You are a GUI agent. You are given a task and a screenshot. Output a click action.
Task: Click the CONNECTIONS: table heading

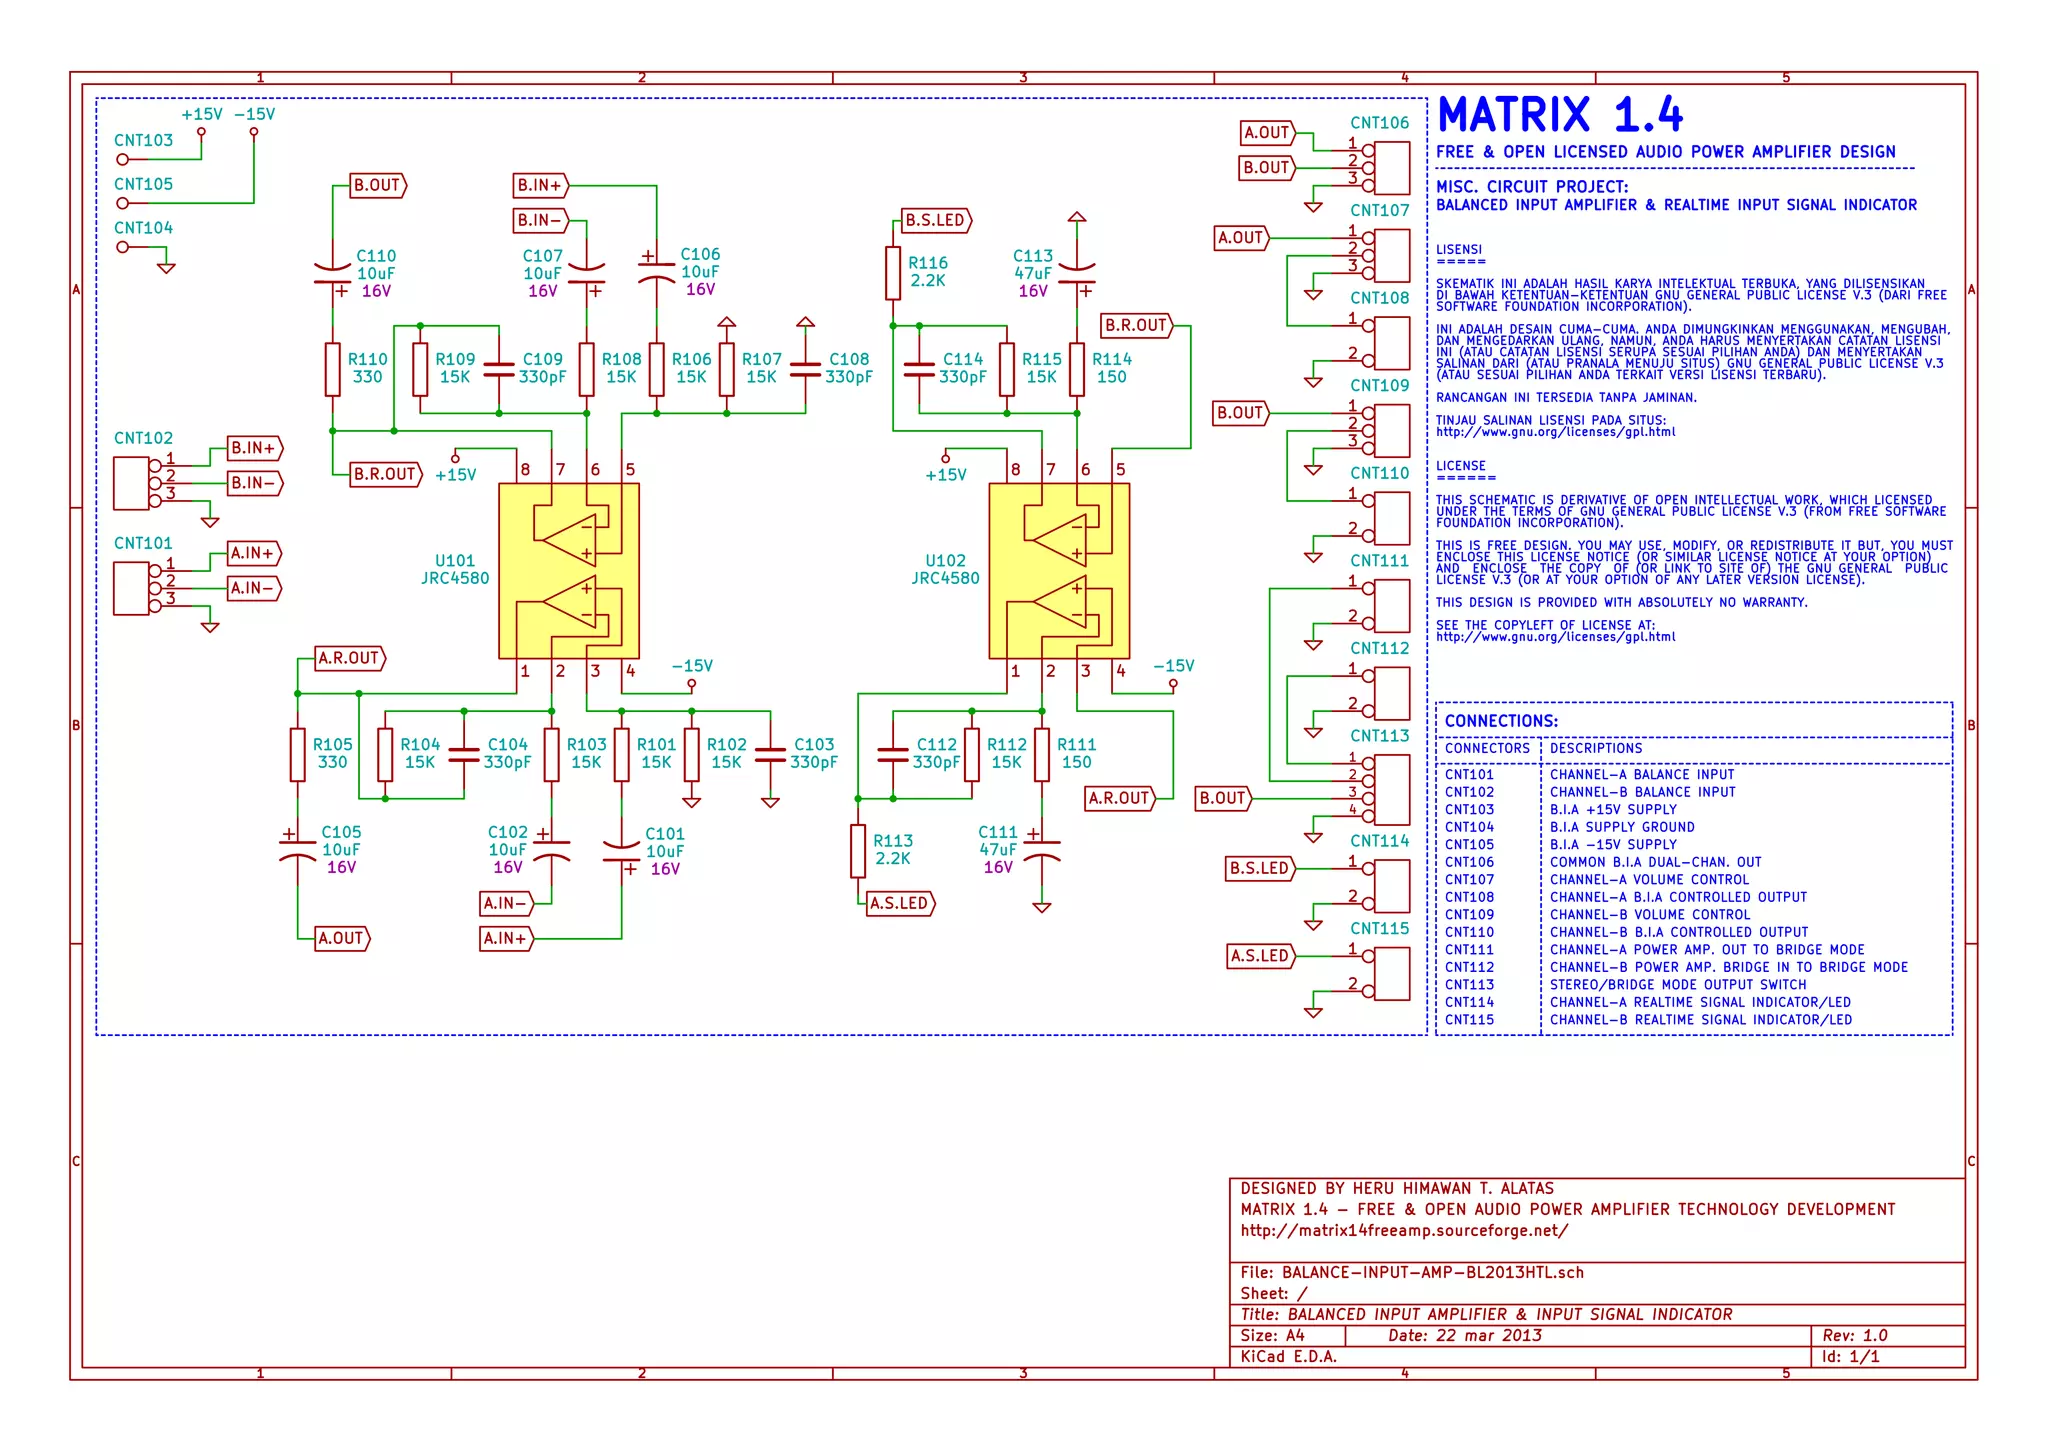1501,721
